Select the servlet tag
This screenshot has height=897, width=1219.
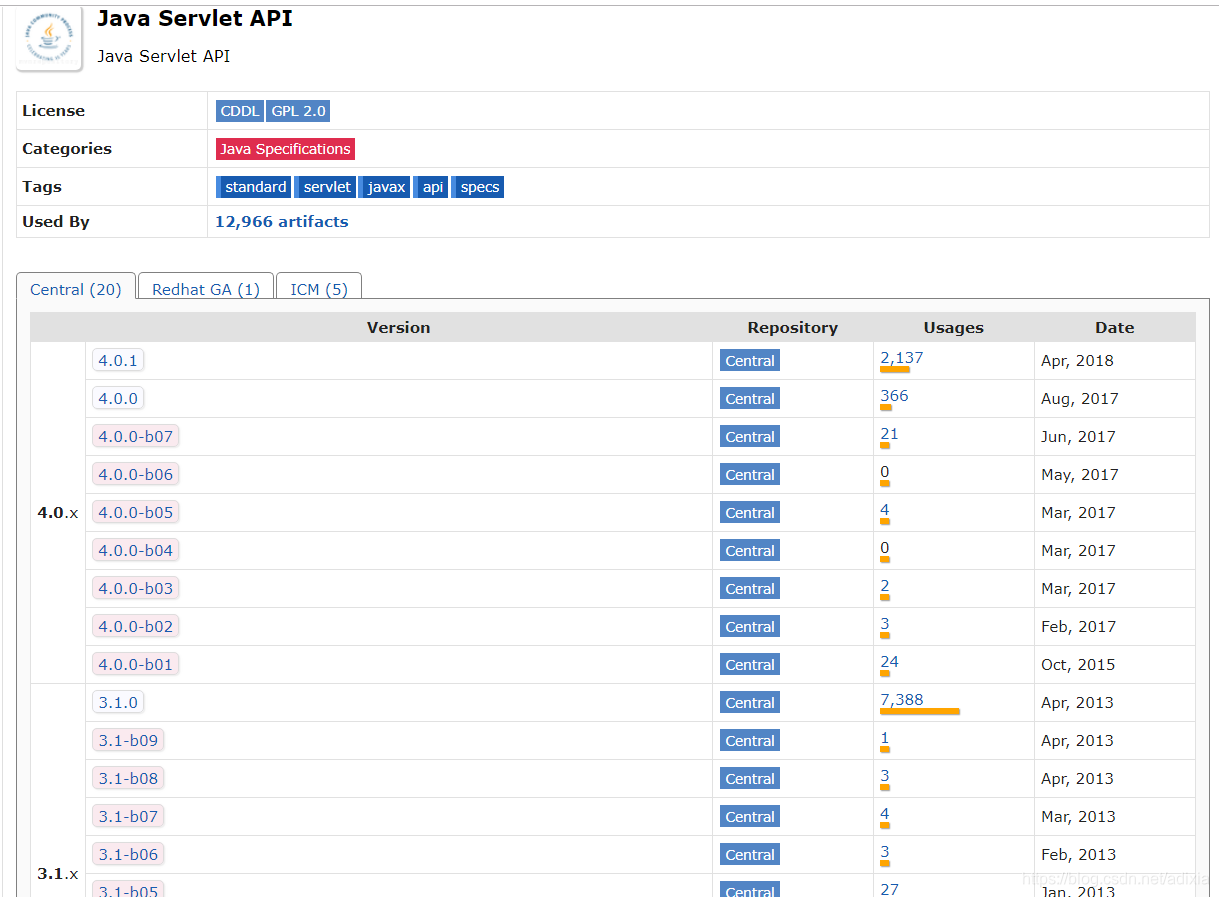[x=326, y=187]
